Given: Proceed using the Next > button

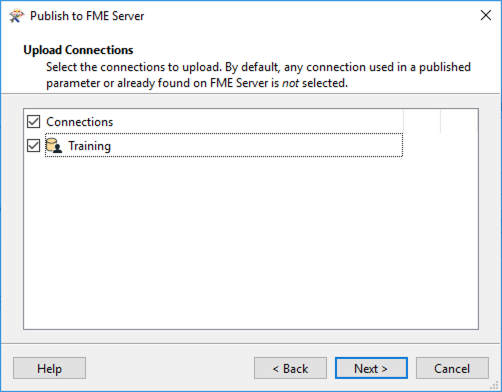Looking at the screenshot, I should 371,368.
